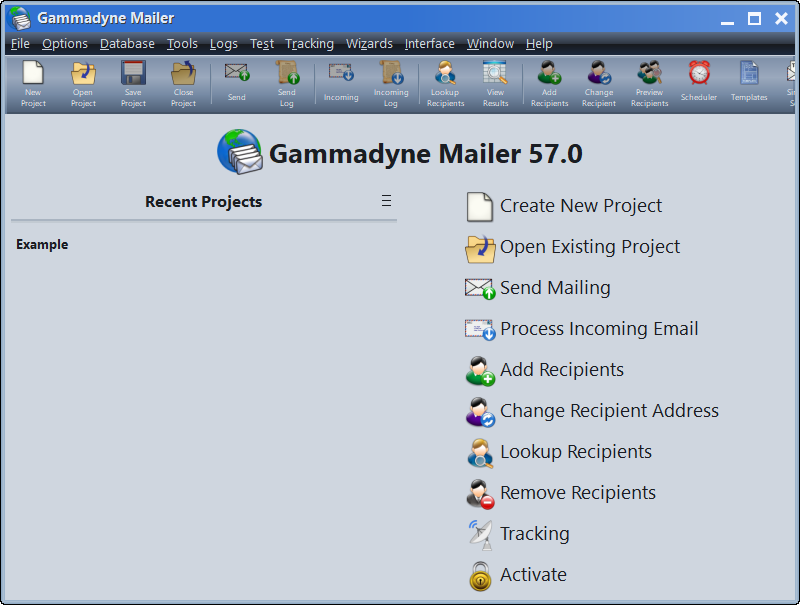Open the Example recent project
800x605 pixels.
(x=42, y=244)
